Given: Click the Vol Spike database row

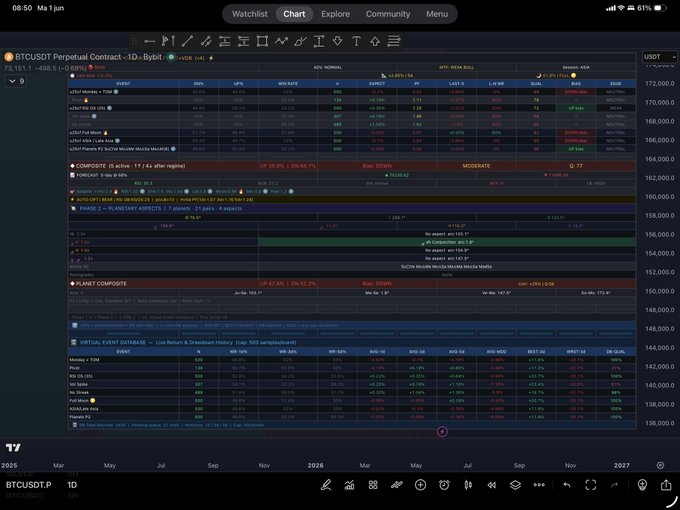Looking at the screenshot, I should tap(352, 384).
